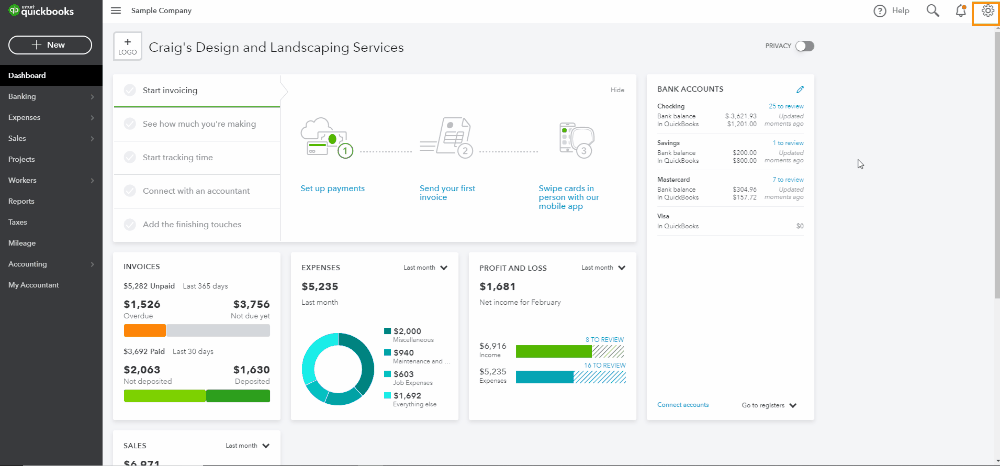Click the Visa account row
1000x466 pixels.
730,221
